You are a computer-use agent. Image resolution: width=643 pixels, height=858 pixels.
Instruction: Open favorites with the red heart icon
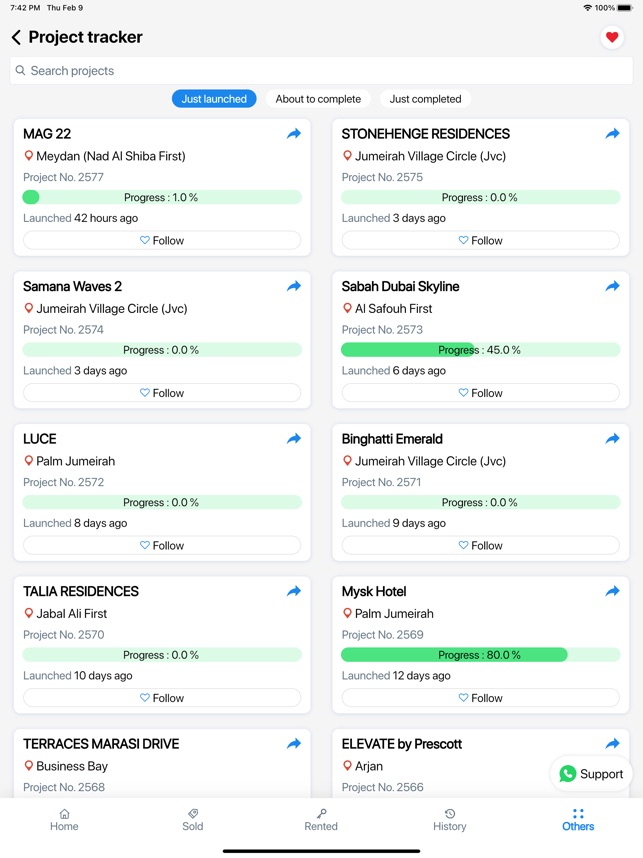pos(612,37)
